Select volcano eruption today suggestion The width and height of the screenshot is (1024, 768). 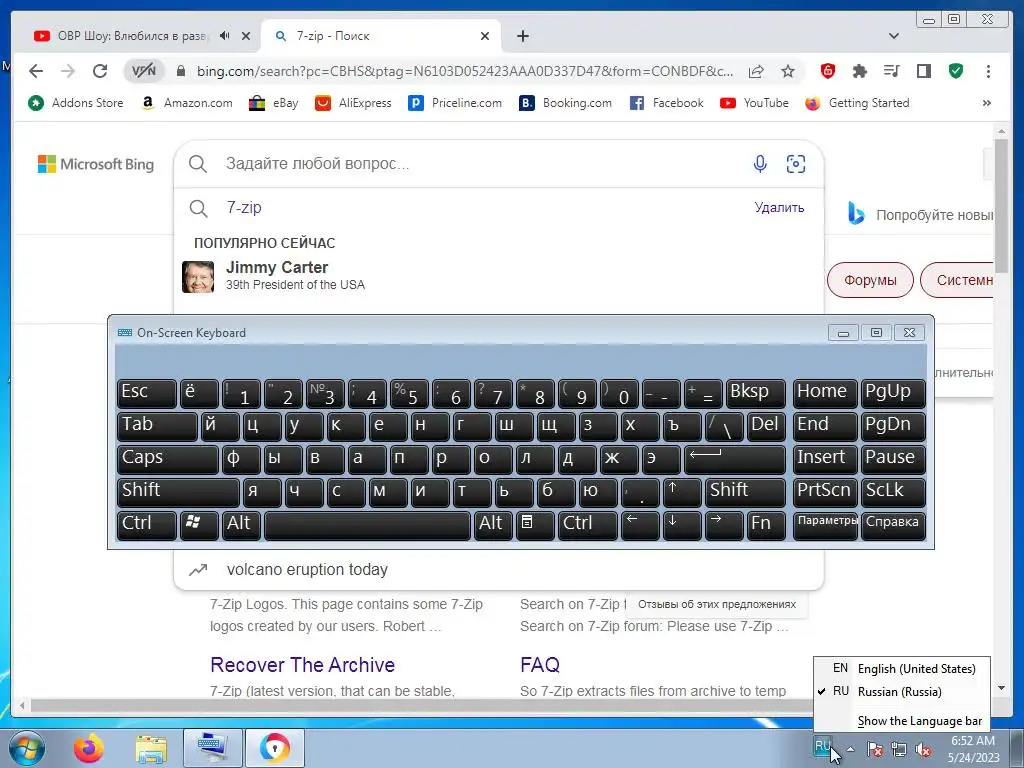(x=499, y=569)
